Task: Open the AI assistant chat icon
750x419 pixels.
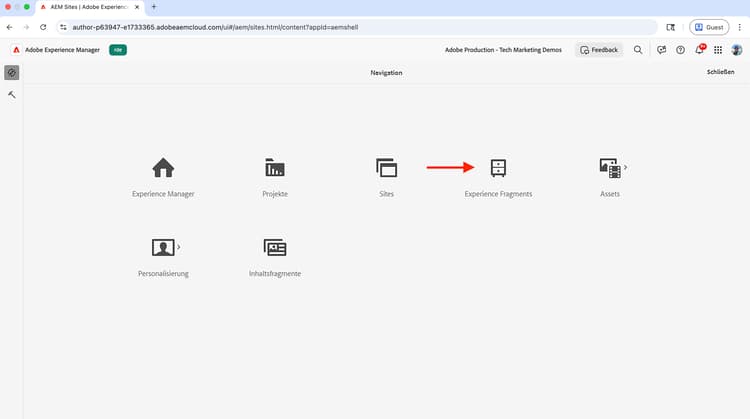Action: pyautogui.click(x=662, y=50)
